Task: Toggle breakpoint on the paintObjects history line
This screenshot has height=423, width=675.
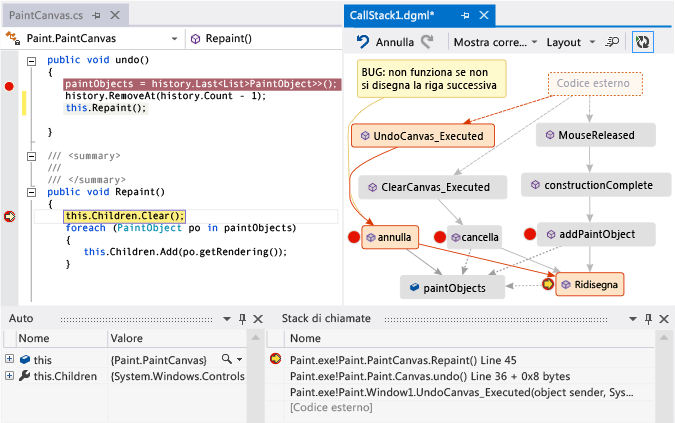Action: click(x=10, y=86)
